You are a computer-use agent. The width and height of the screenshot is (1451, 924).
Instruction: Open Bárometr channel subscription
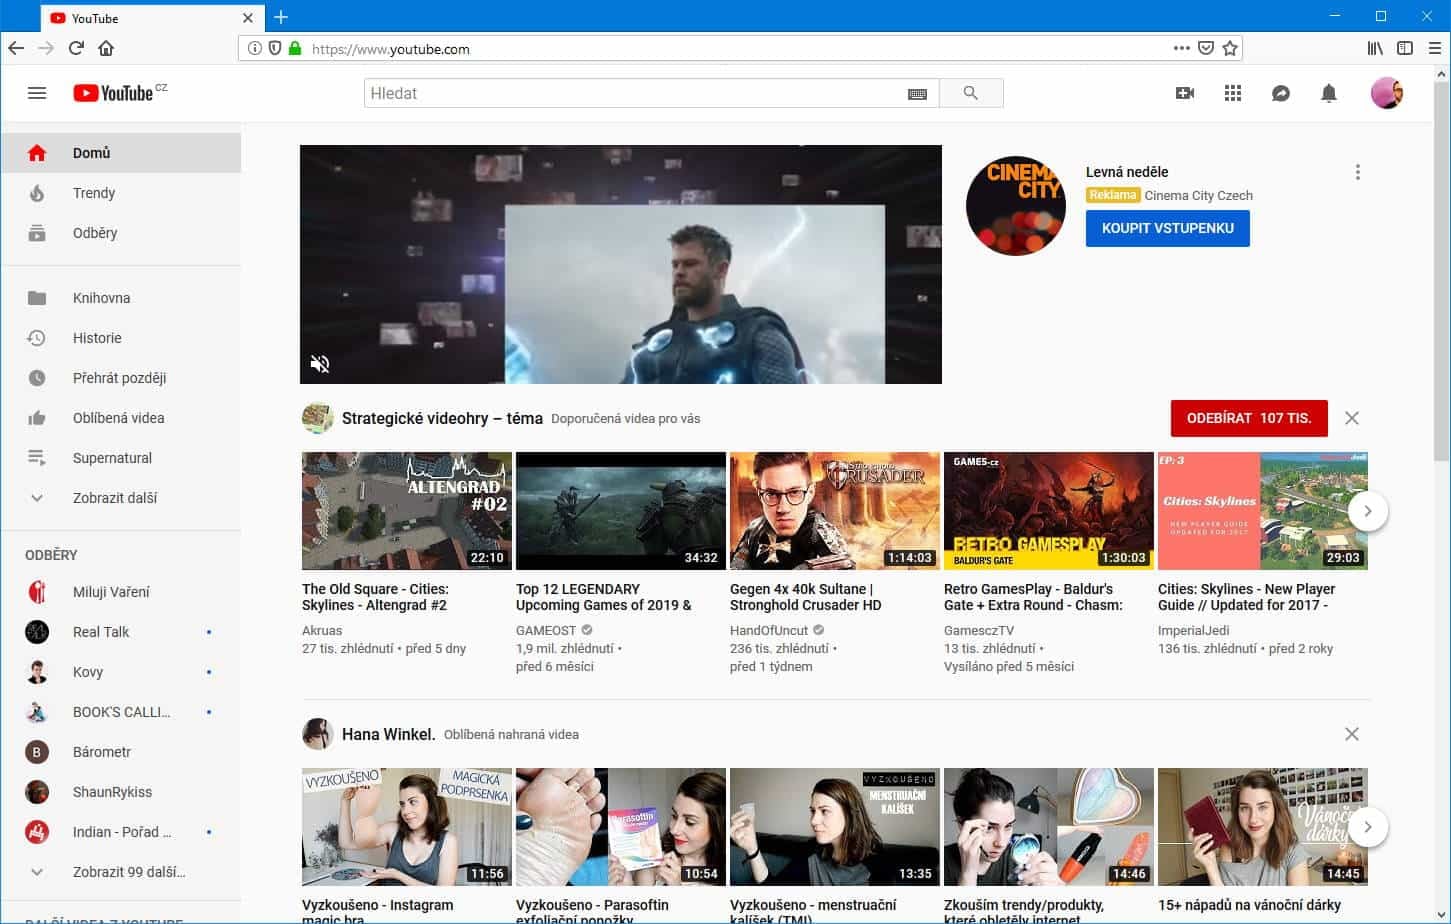pyautogui.click(x=121, y=752)
